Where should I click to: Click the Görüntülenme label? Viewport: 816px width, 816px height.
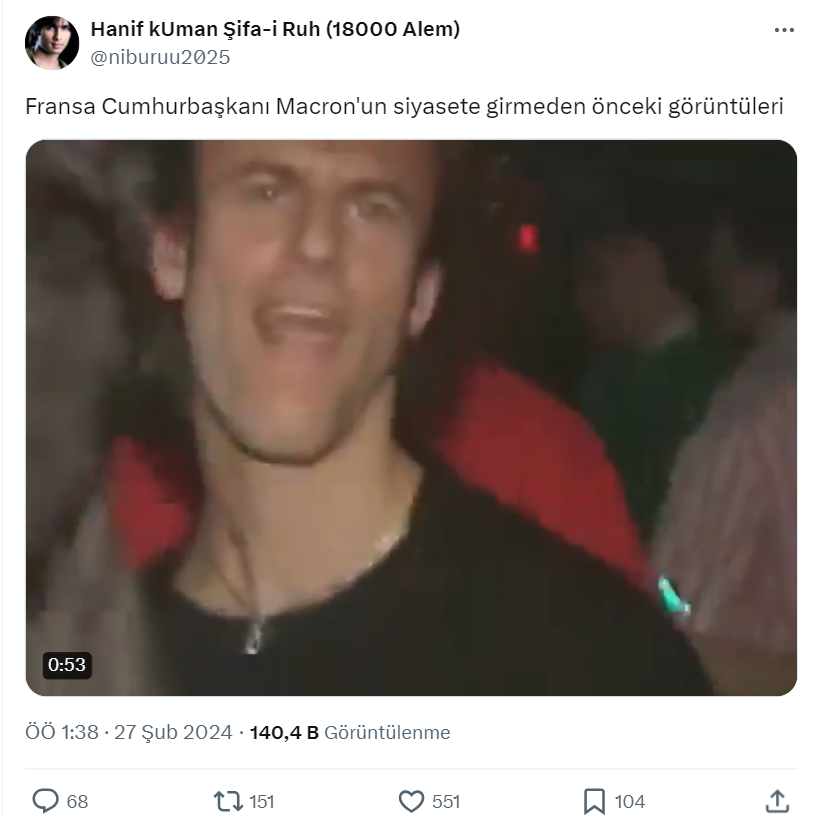point(387,733)
